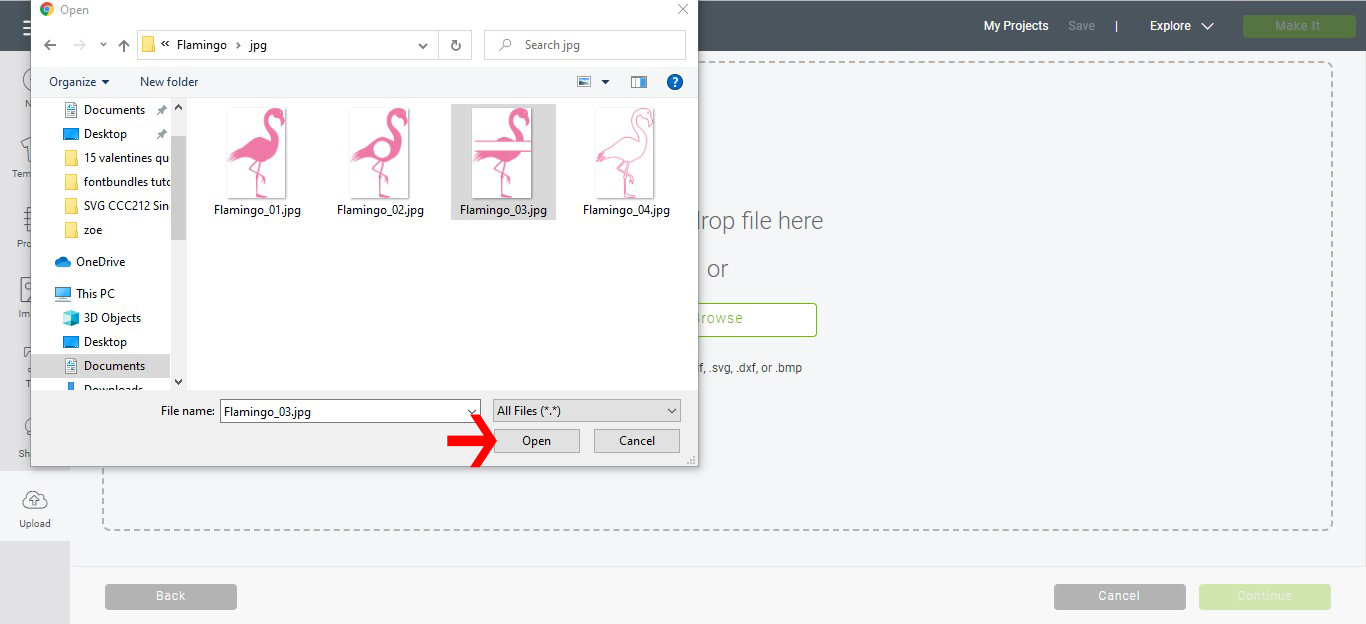Click the refresh folder icon
The width and height of the screenshot is (1366, 624).
456,45
